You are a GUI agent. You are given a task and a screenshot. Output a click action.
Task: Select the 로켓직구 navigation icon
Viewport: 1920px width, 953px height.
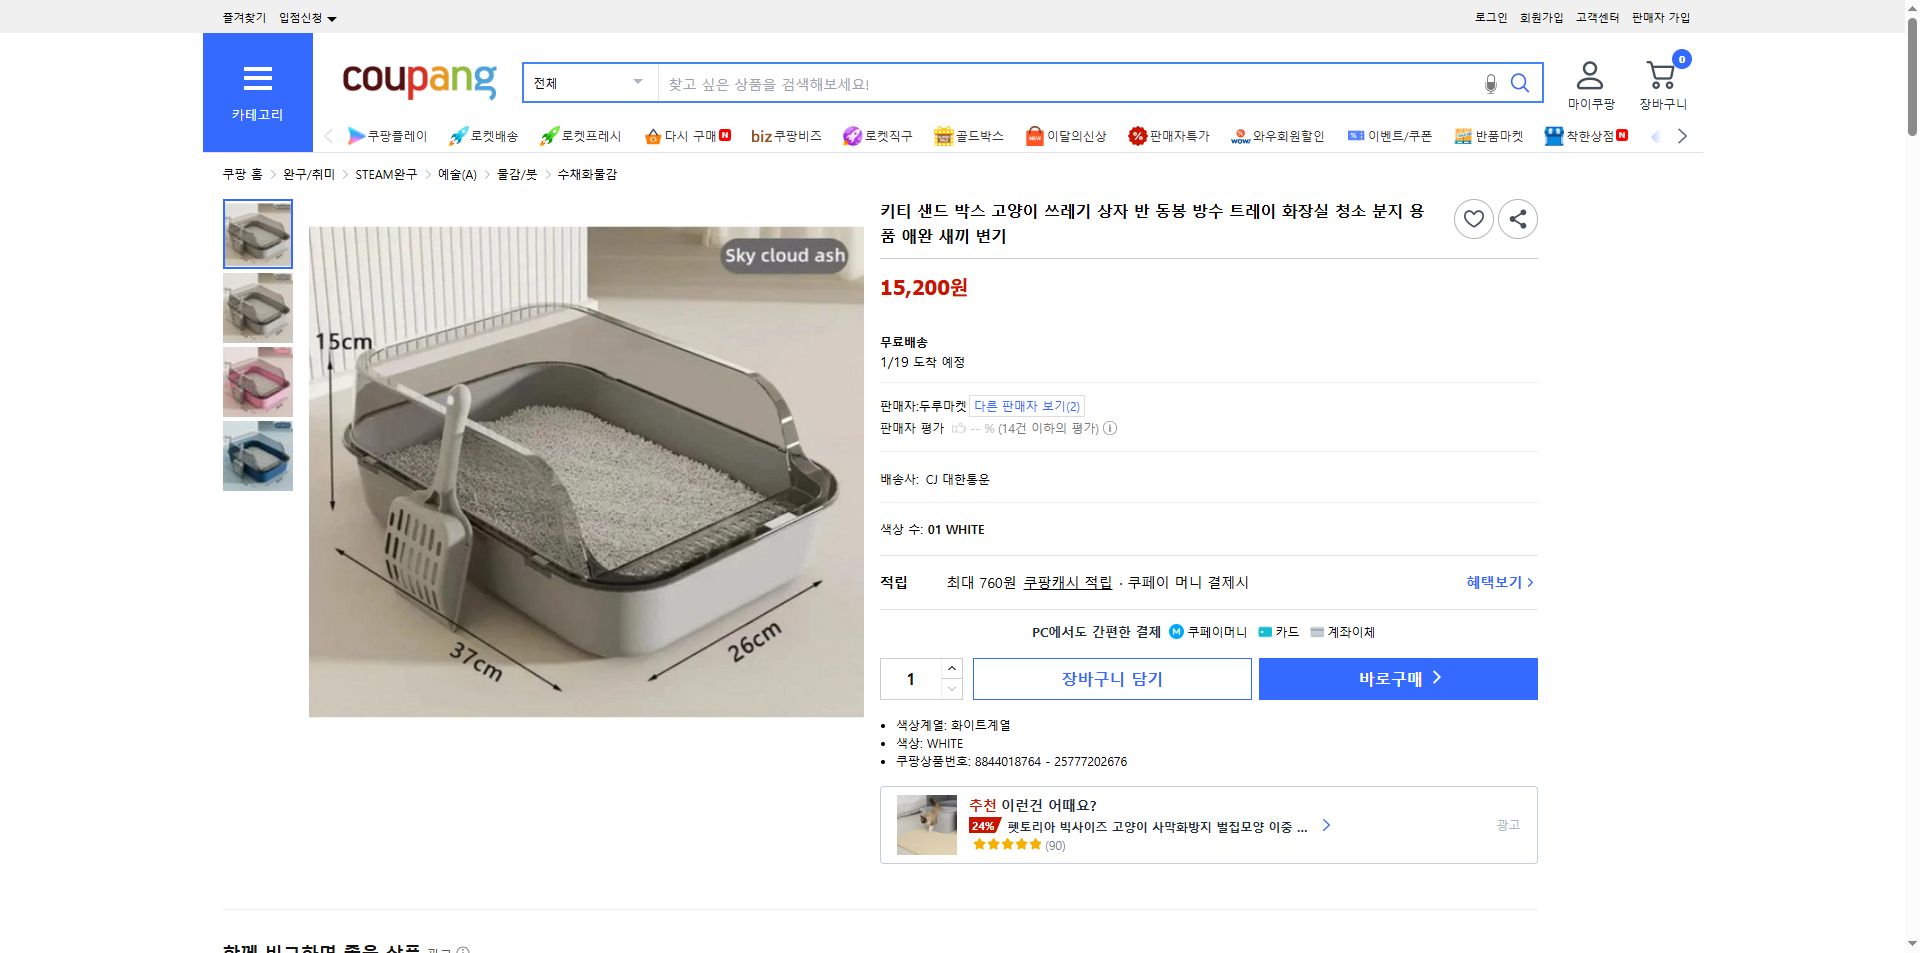click(x=852, y=135)
